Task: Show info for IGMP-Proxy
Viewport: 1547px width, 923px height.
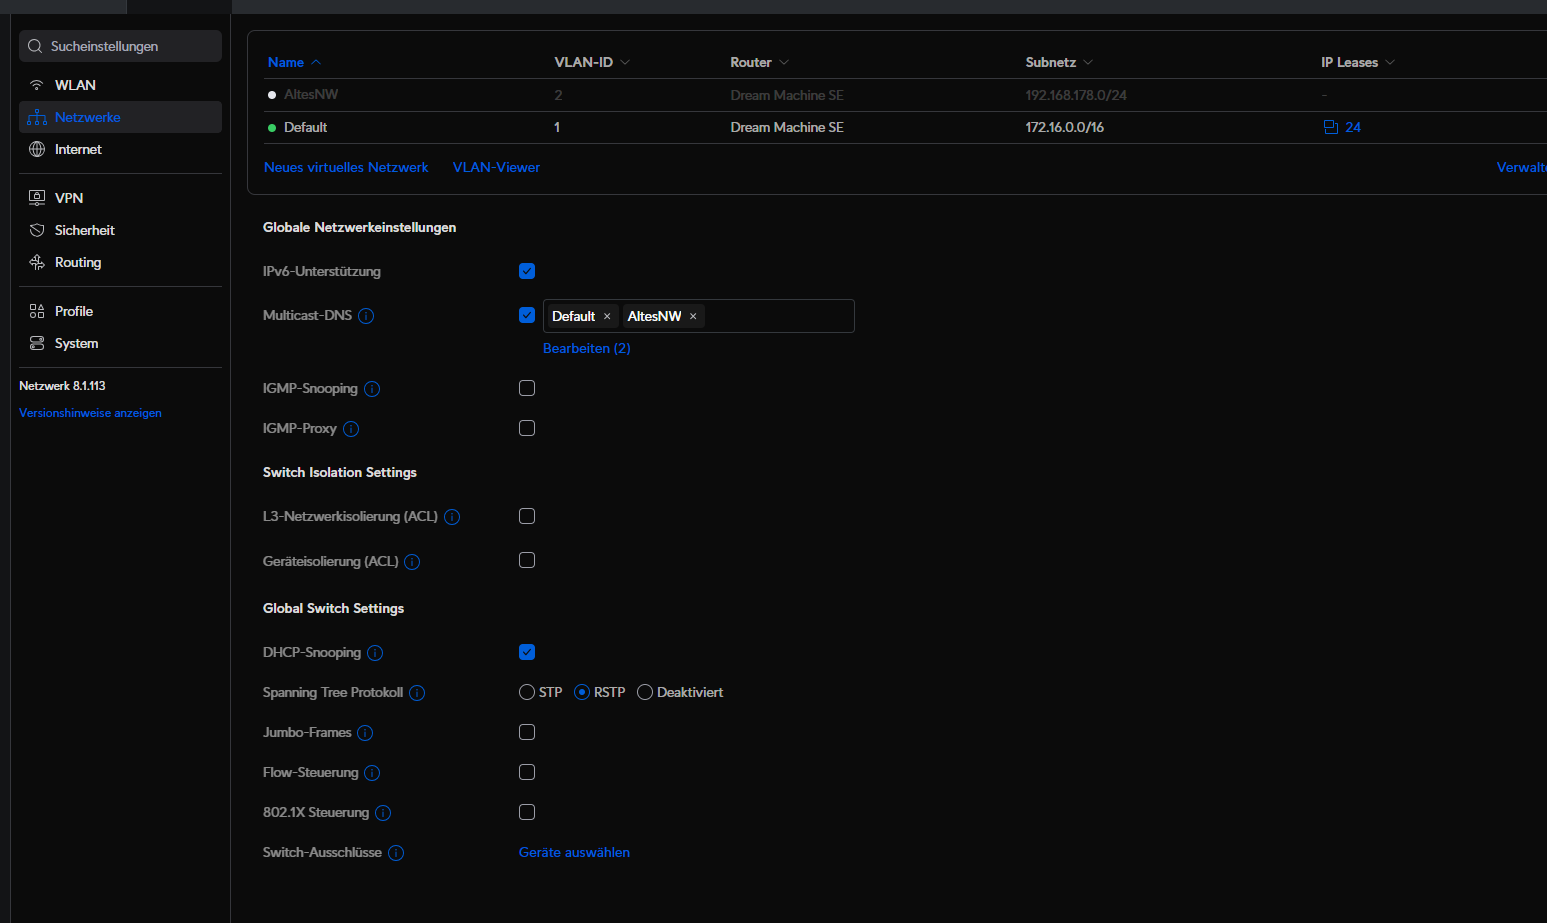Action: click(x=351, y=429)
